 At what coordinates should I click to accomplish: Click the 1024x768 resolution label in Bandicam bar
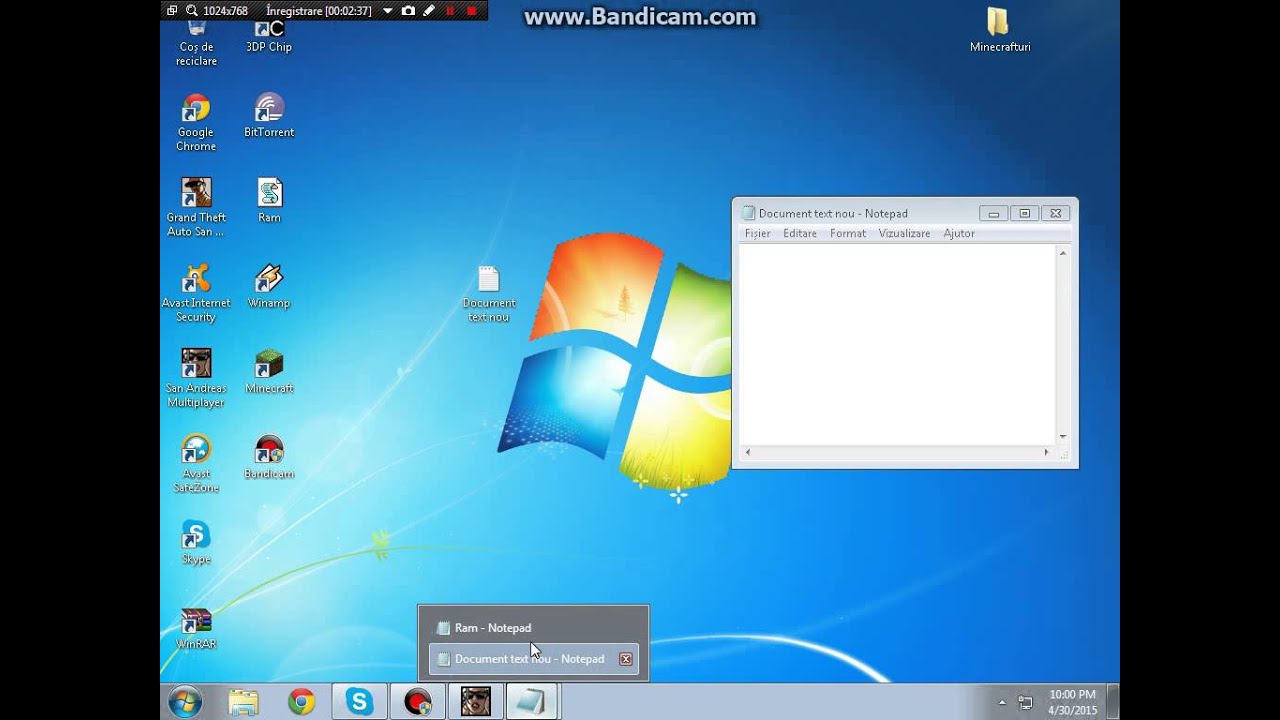pos(225,11)
